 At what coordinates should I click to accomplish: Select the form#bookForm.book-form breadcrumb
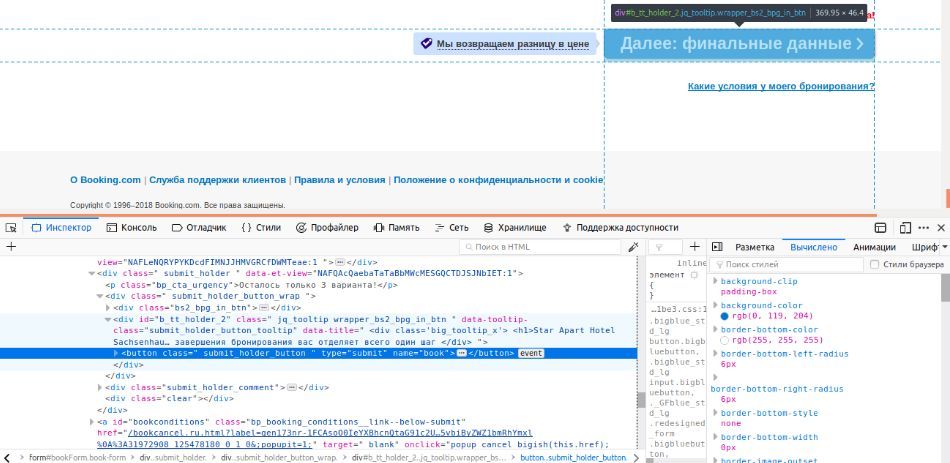78,458
